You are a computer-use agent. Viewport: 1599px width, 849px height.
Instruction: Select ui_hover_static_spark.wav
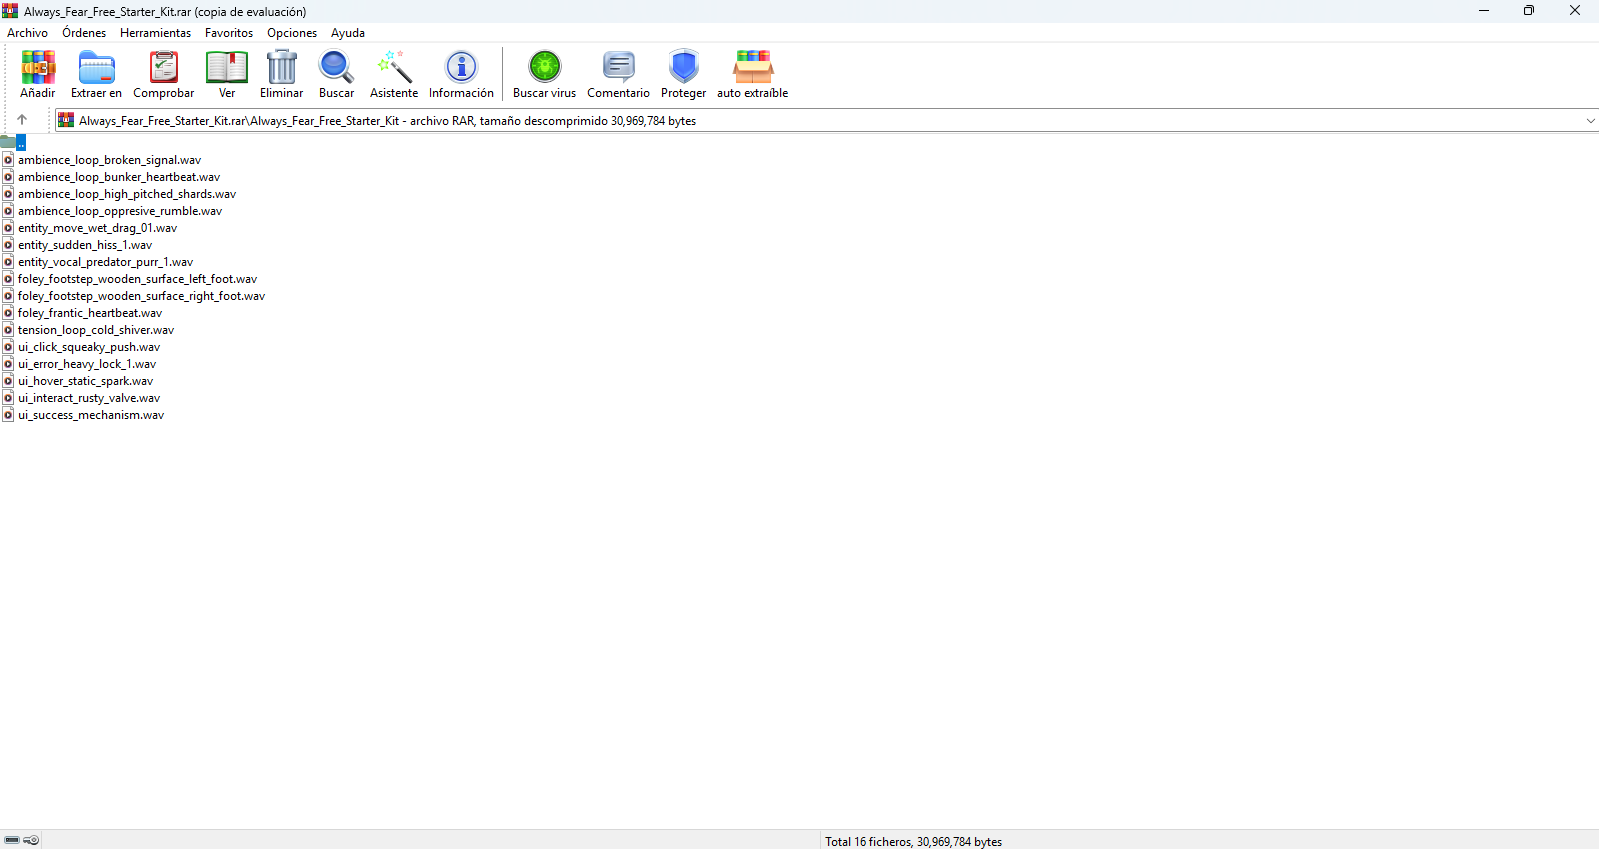click(x=85, y=381)
